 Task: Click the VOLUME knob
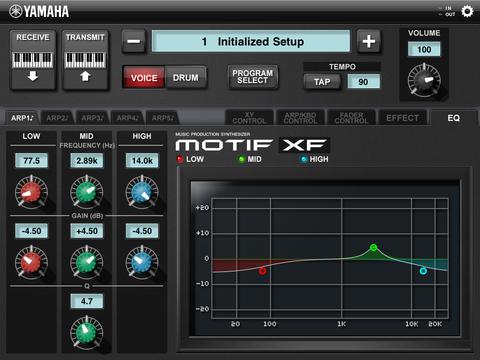click(424, 80)
